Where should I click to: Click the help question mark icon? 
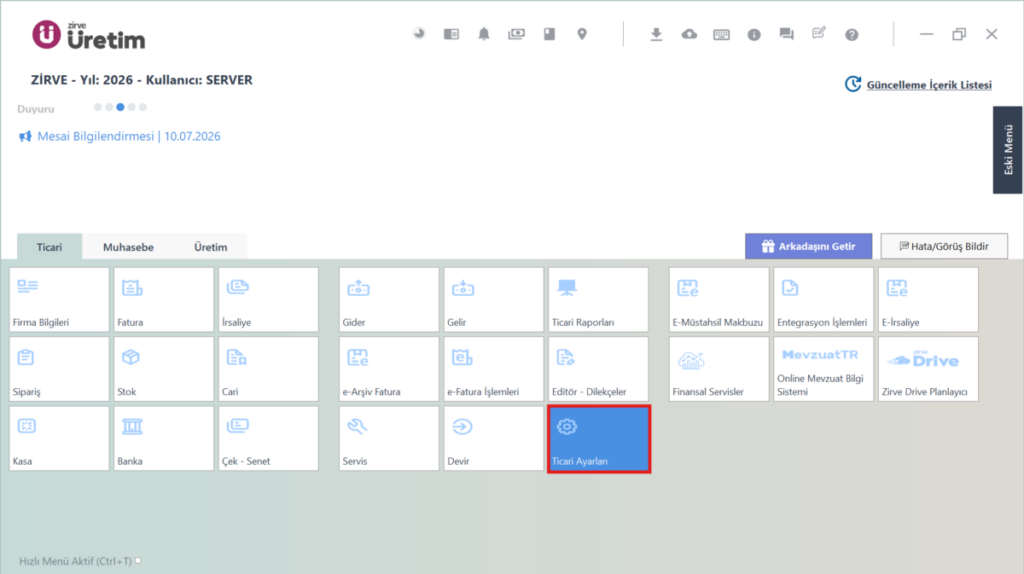852,35
